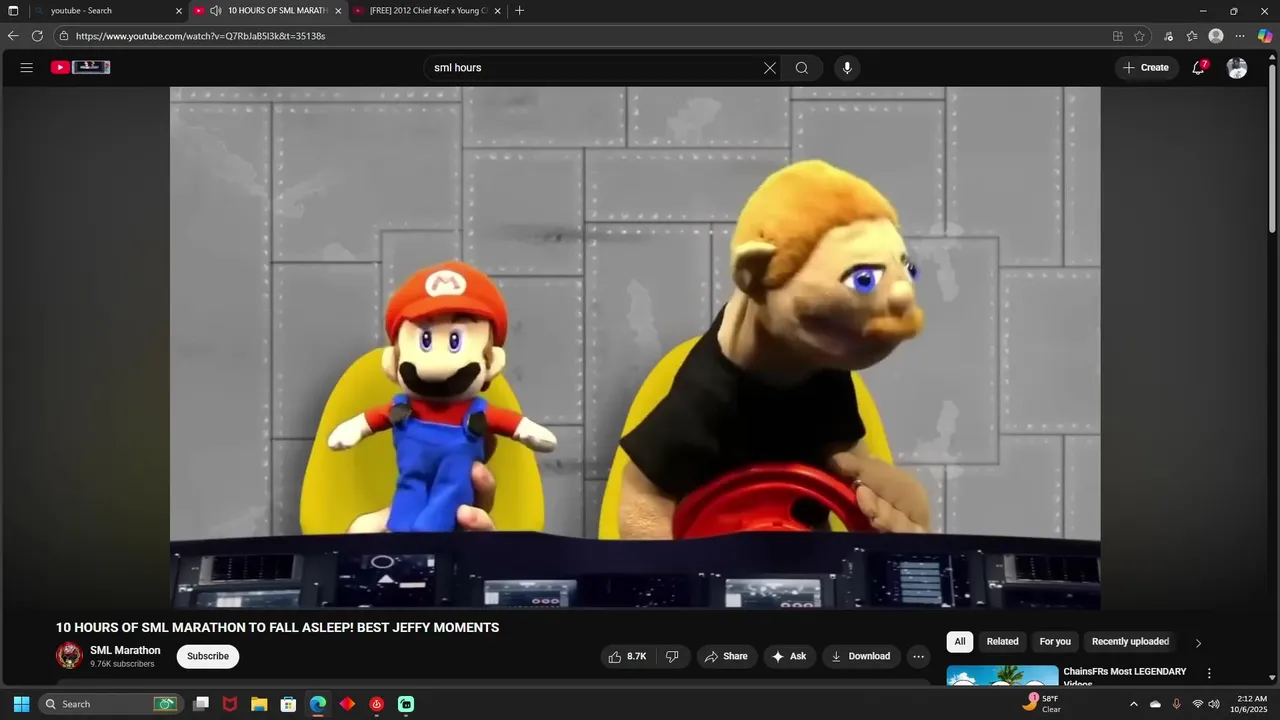Close the 'youtube - Search' tab
Screen dimensions: 1280x720
tap(179, 11)
